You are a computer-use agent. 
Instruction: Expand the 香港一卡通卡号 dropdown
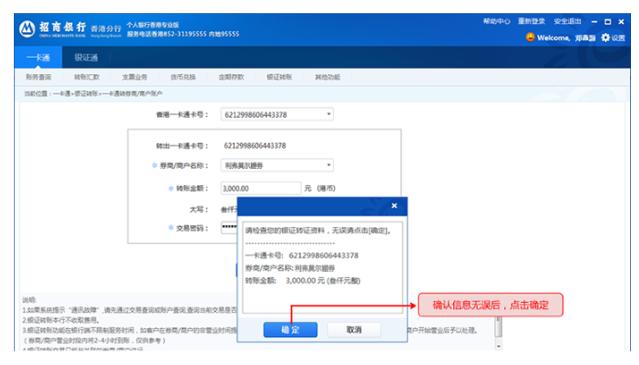(328, 114)
